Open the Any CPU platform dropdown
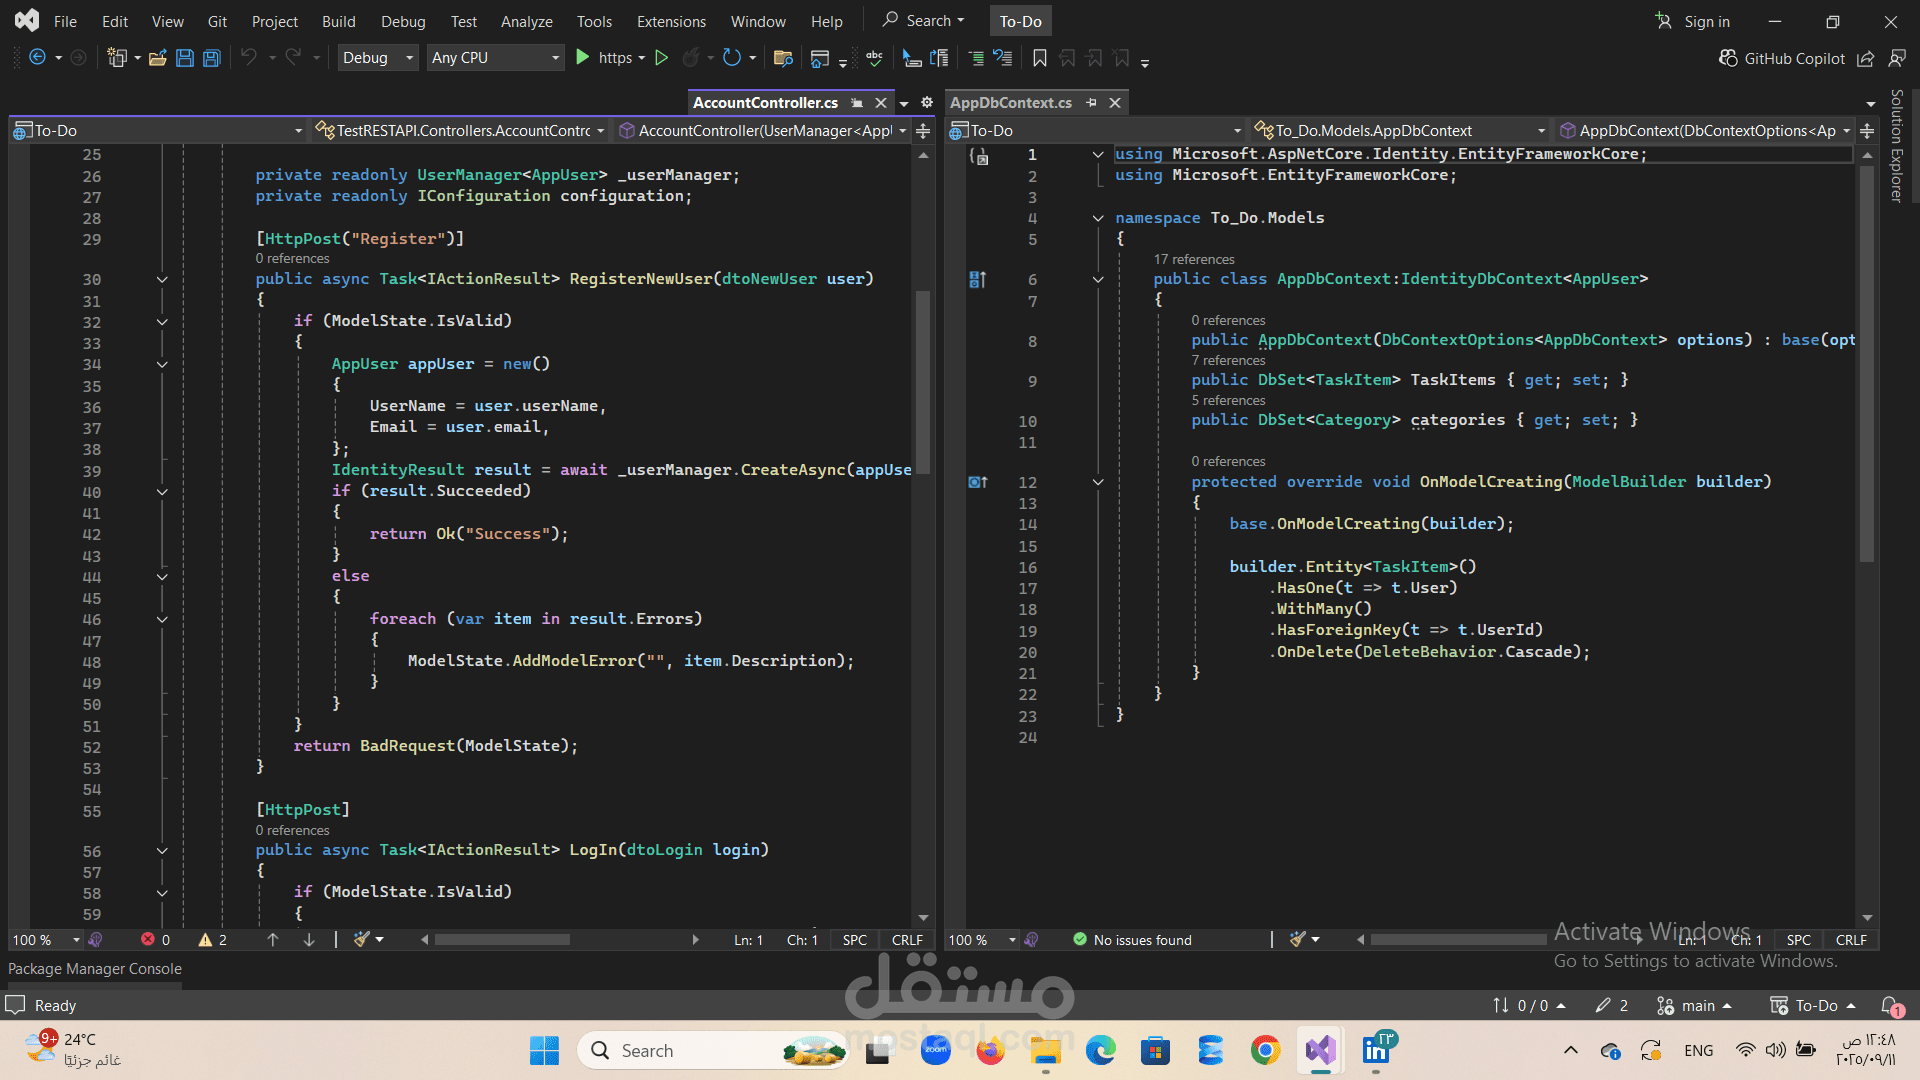Screen dimensions: 1920x1080 click(x=495, y=58)
